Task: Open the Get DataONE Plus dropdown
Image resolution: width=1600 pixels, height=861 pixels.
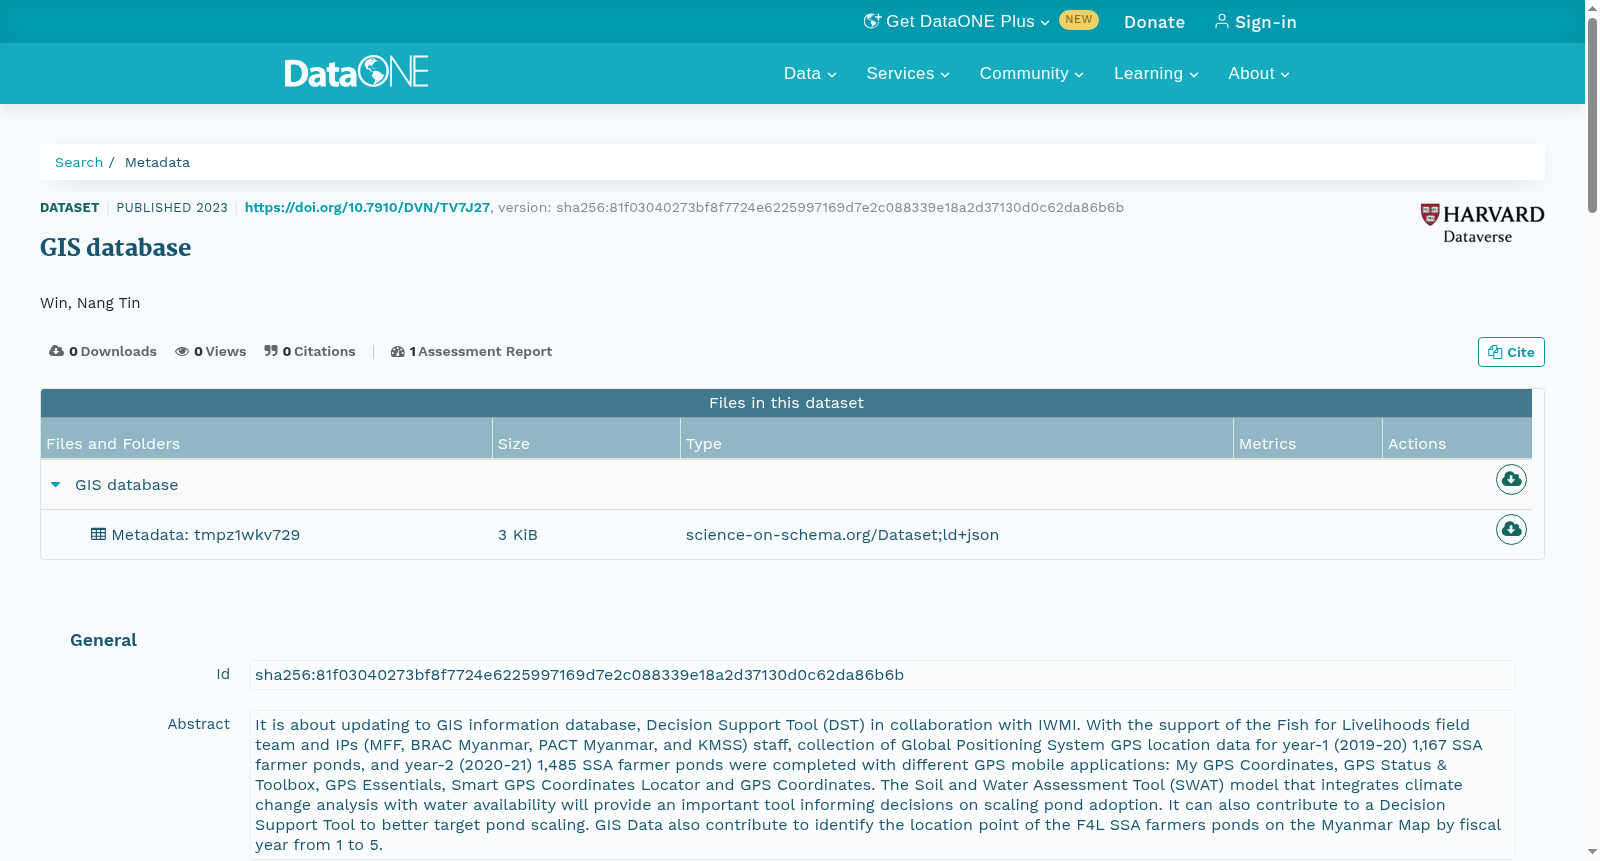Action: coord(957,21)
